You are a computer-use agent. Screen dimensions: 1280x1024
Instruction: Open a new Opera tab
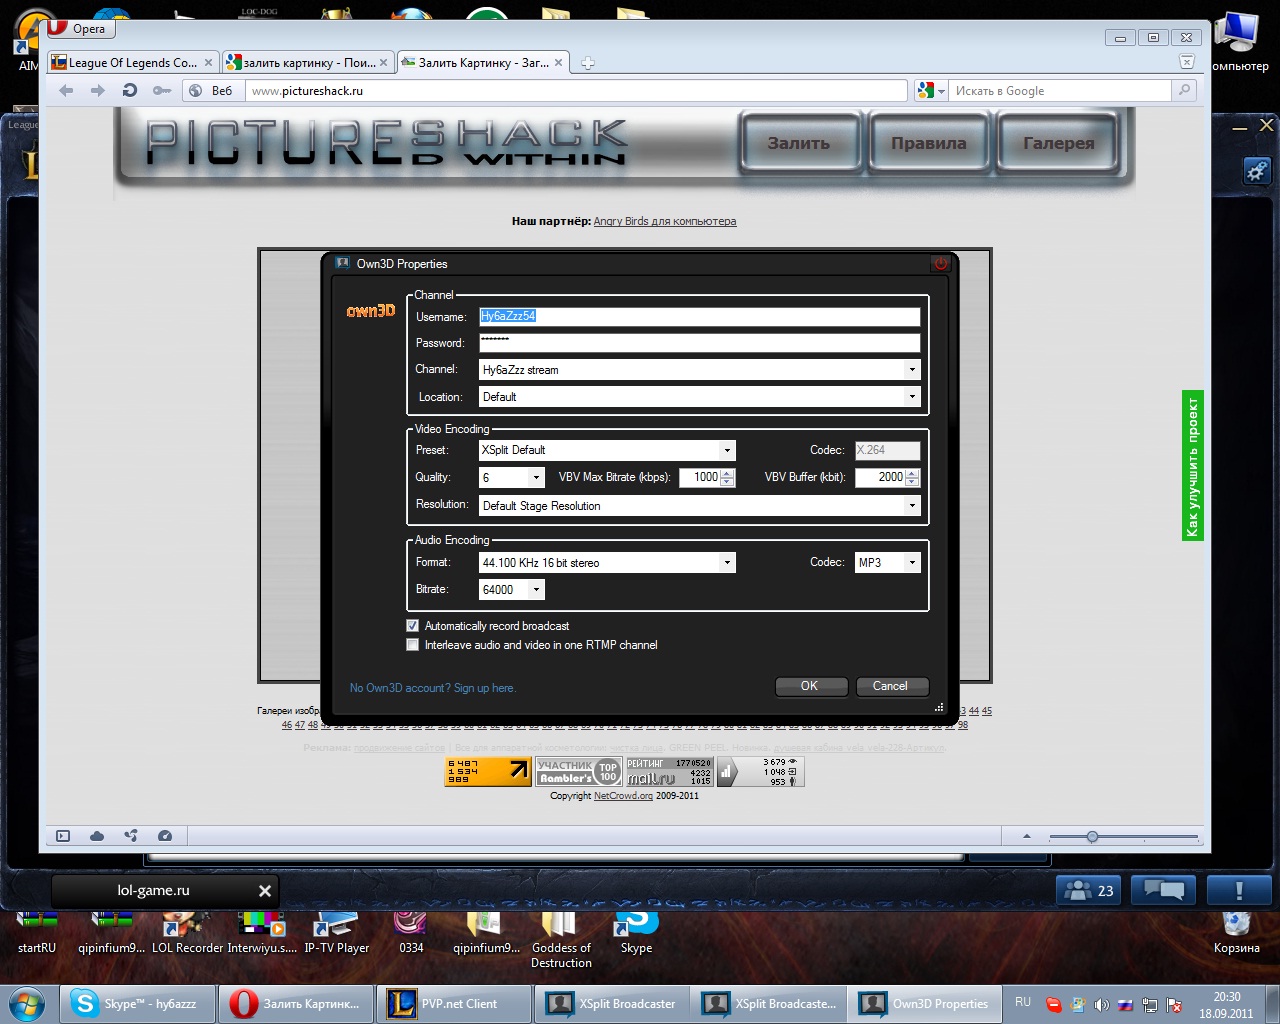click(x=588, y=63)
